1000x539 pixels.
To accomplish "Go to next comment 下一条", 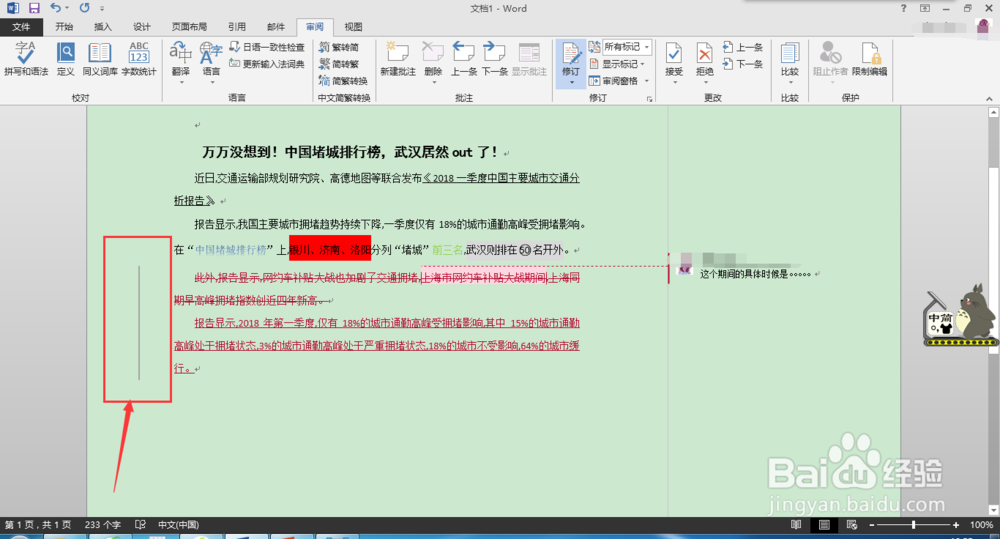I will 494,59.
